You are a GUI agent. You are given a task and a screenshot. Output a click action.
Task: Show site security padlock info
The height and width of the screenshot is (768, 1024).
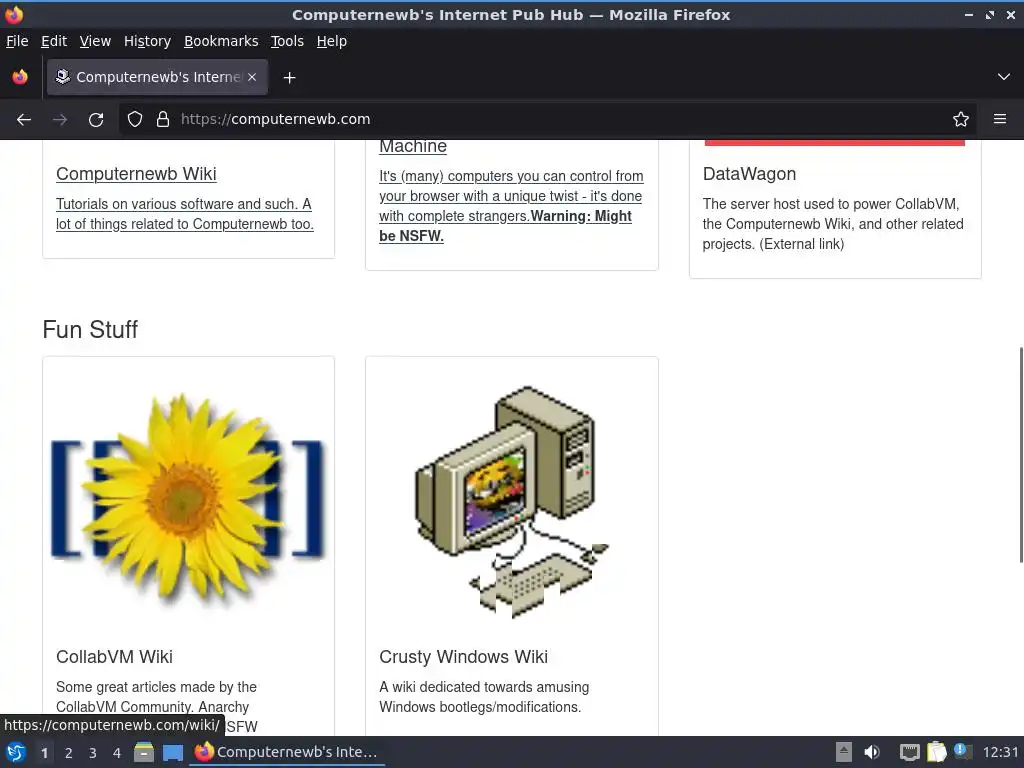[x=163, y=119]
